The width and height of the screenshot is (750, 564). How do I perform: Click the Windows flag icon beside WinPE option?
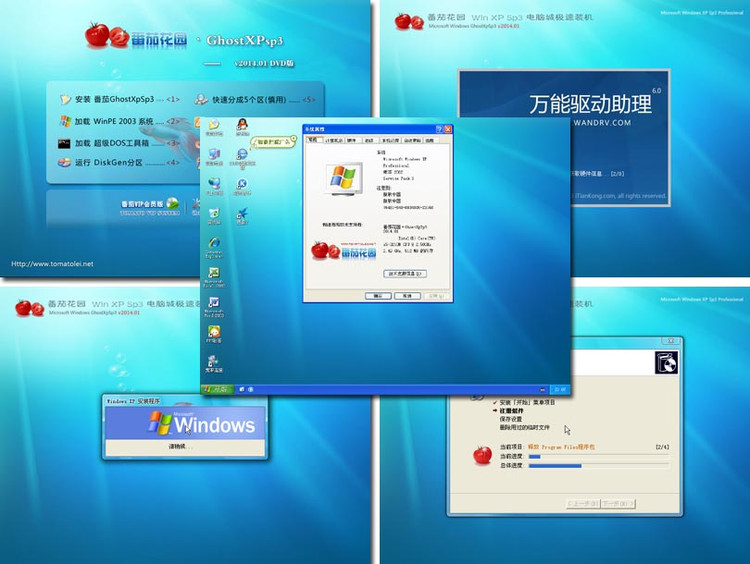coord(65,121)
